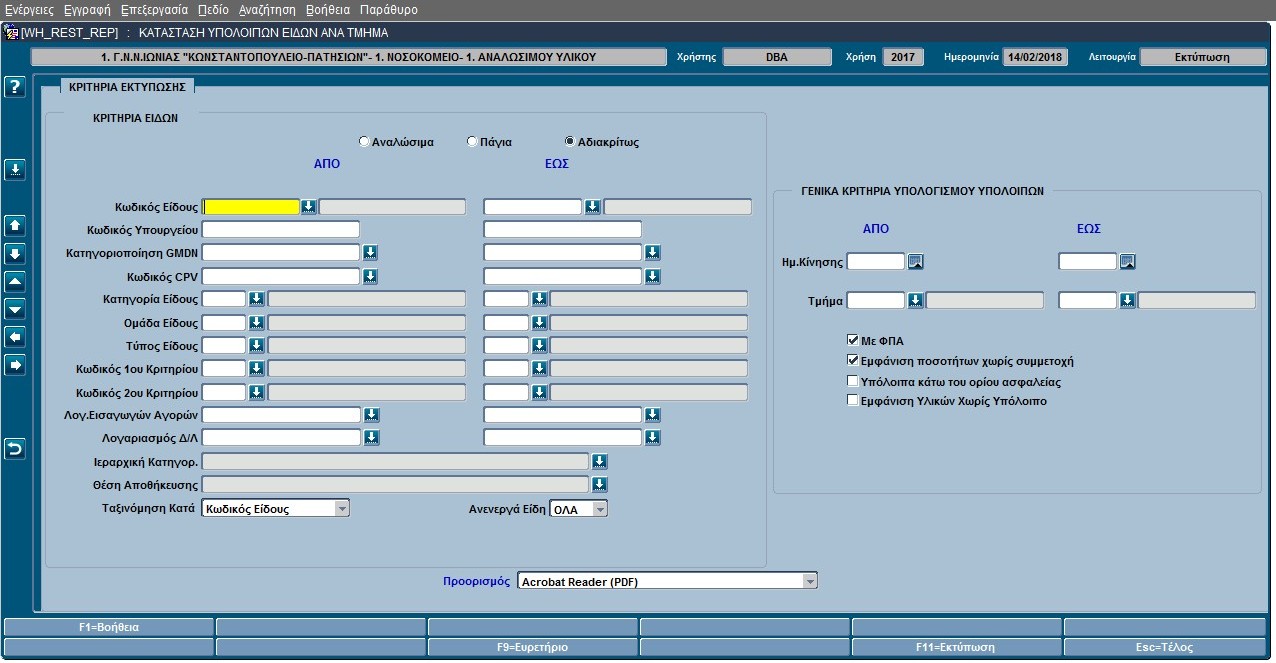This screenshot has width=1276, height=663.
Task: Open lookup for Κωδικός Είδους ΕΩΣ
Action: (592, 207)
